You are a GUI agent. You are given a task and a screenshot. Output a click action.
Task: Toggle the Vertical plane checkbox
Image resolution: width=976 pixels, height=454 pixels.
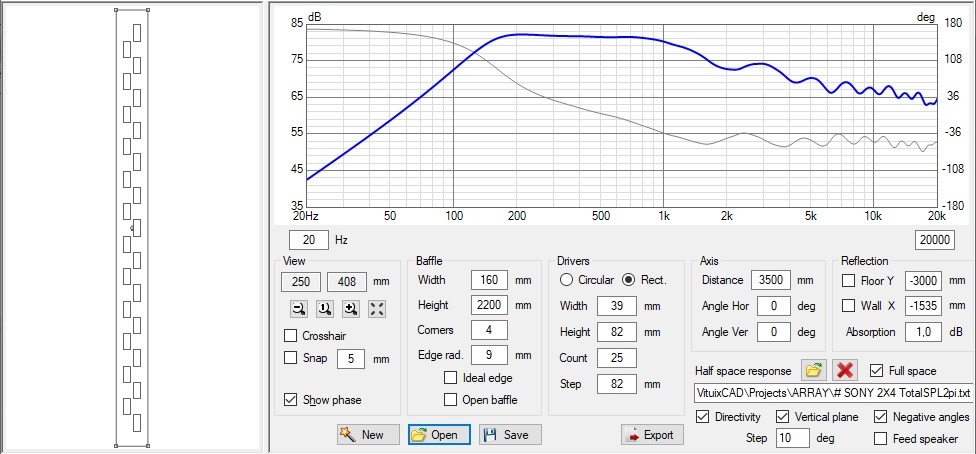pyautogui.click(x=782, y=417)
